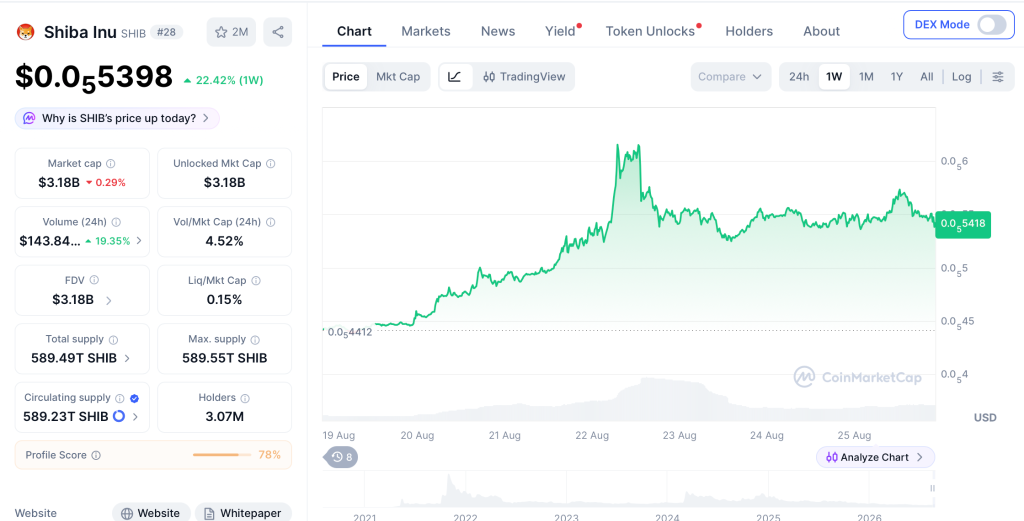Click the verified badge near Circulating supply
The image size is (1024, 521).
(x=135, y=398)
